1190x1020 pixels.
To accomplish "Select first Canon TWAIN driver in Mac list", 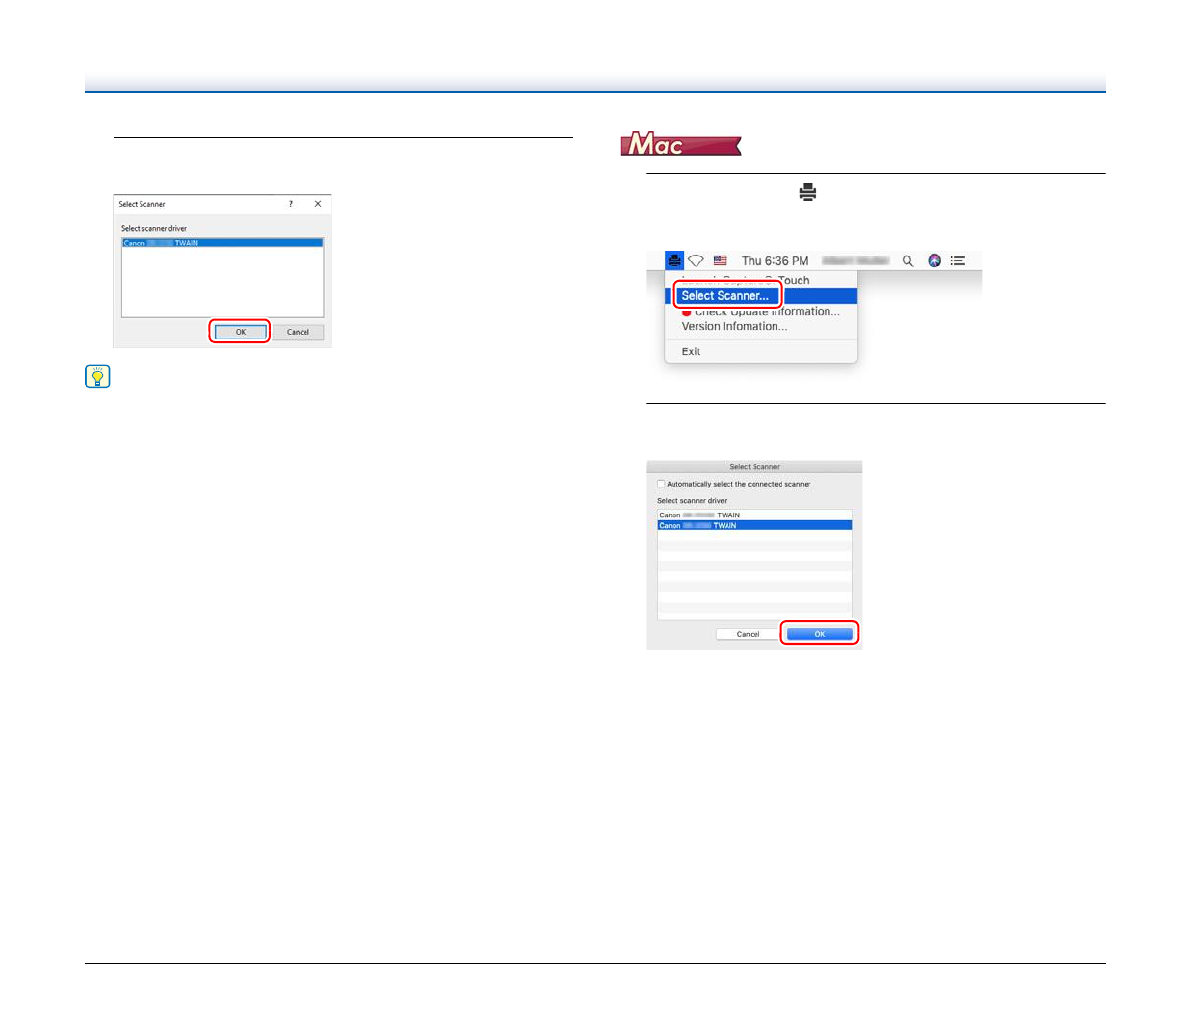I will (x=700, y=515).
